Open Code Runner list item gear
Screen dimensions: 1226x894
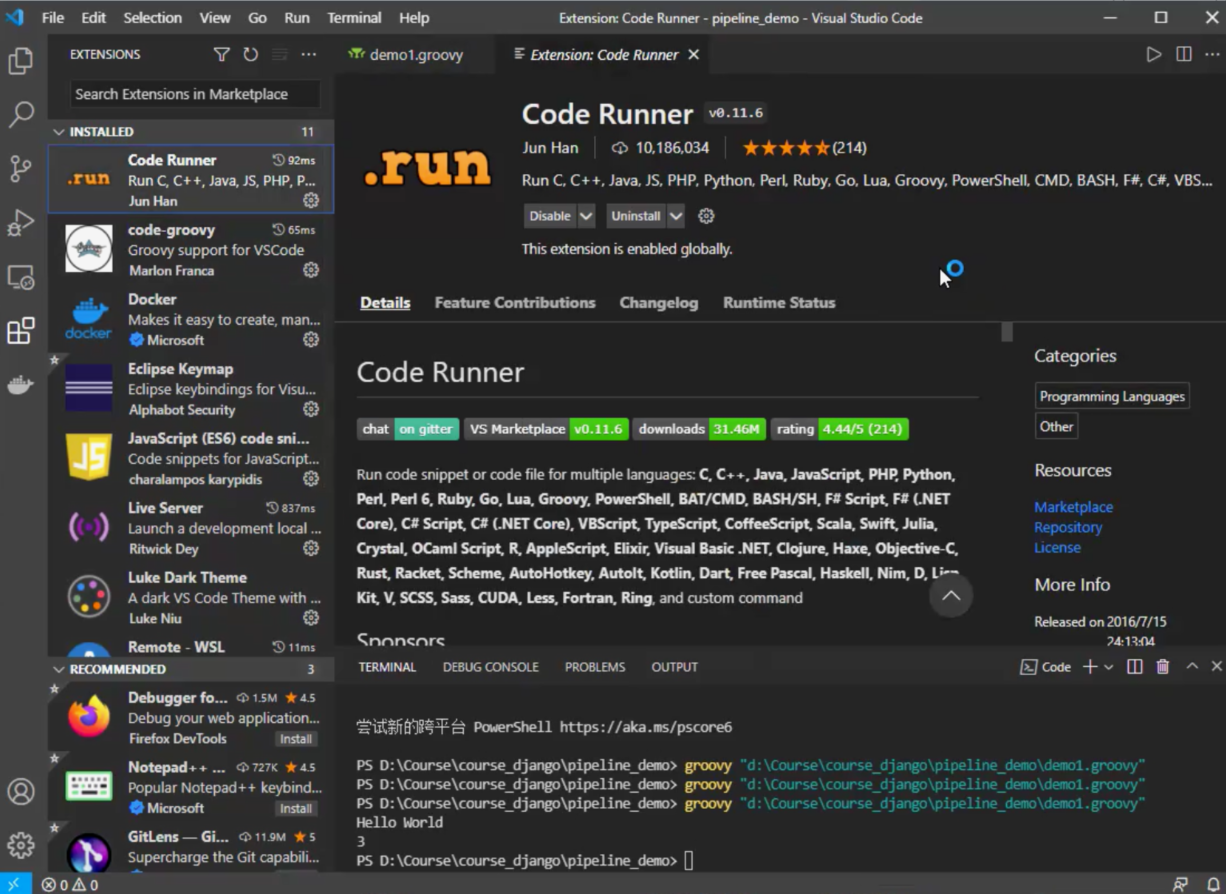click(311, 200)
